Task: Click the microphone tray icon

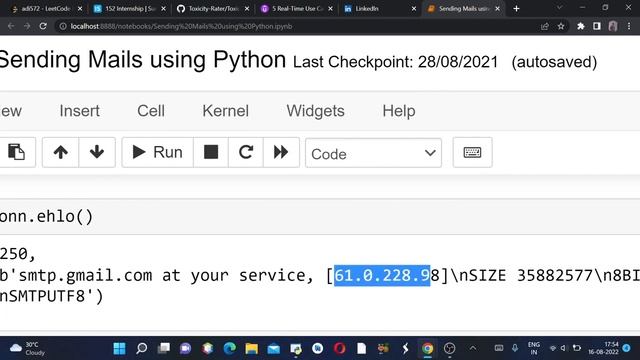Action: pos(515,348)
